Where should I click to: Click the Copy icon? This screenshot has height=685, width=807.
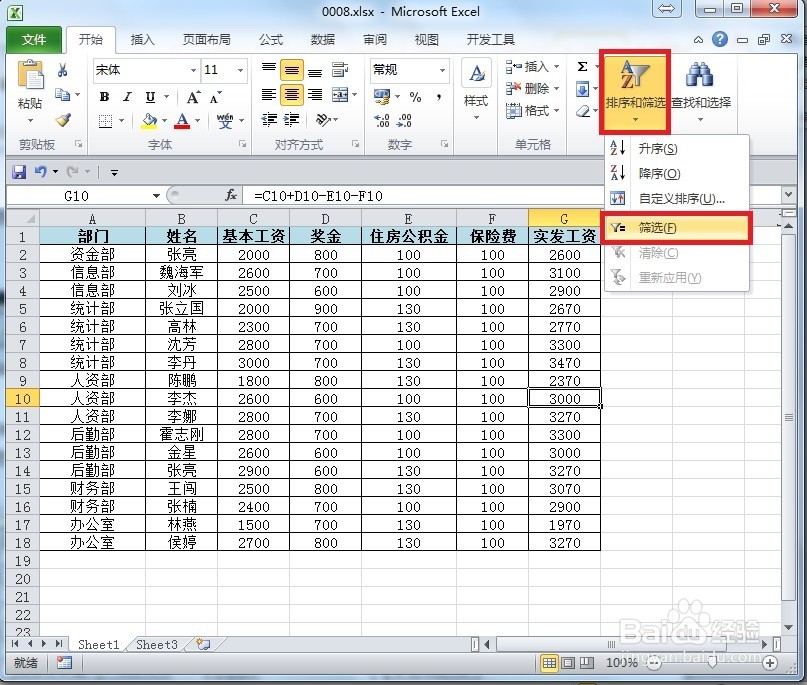(x=62, y=95)
